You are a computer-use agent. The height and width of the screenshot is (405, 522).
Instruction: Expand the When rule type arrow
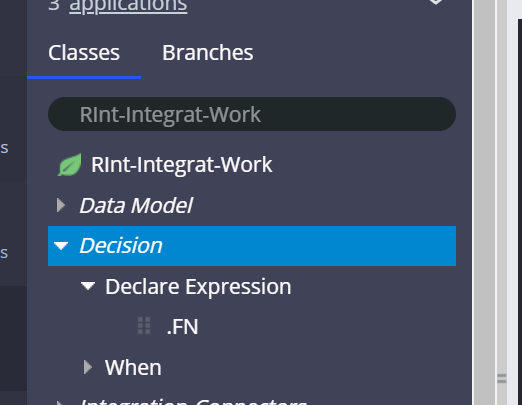coord(88,367)
